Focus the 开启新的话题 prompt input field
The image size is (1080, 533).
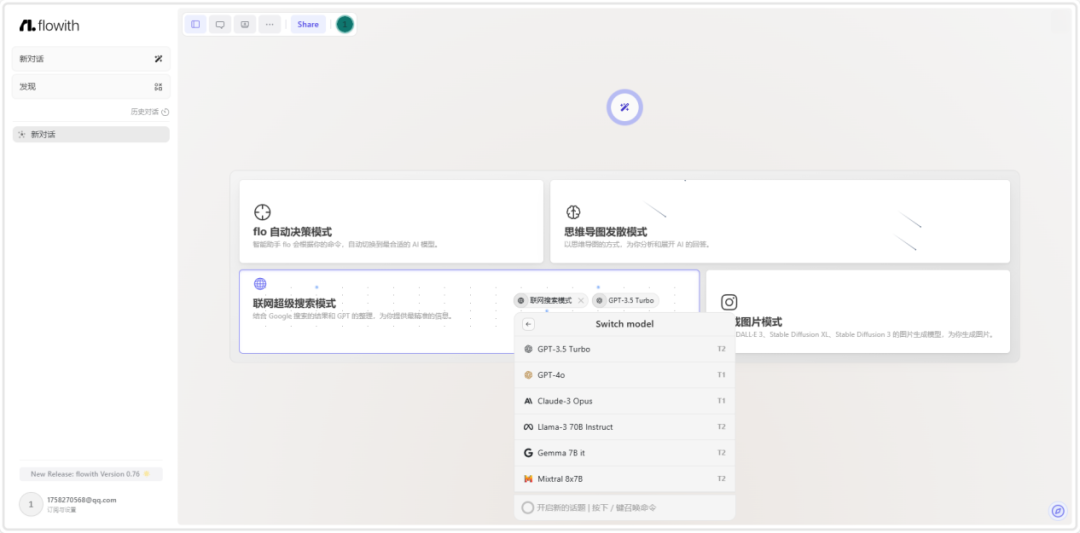pos(625,508)
